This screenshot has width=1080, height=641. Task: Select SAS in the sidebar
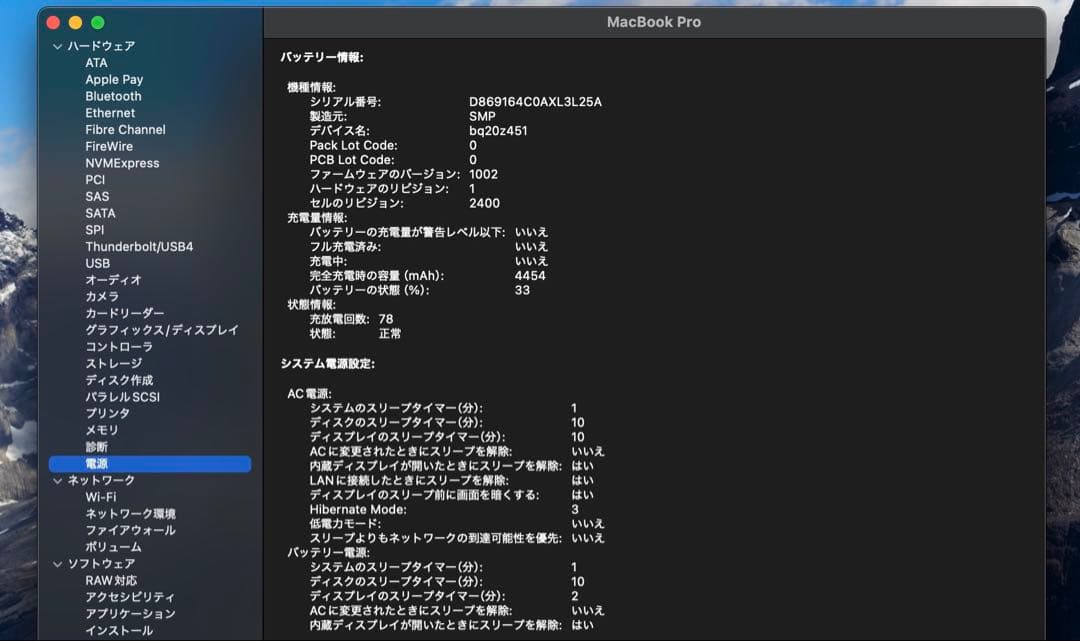pos(97,196)
